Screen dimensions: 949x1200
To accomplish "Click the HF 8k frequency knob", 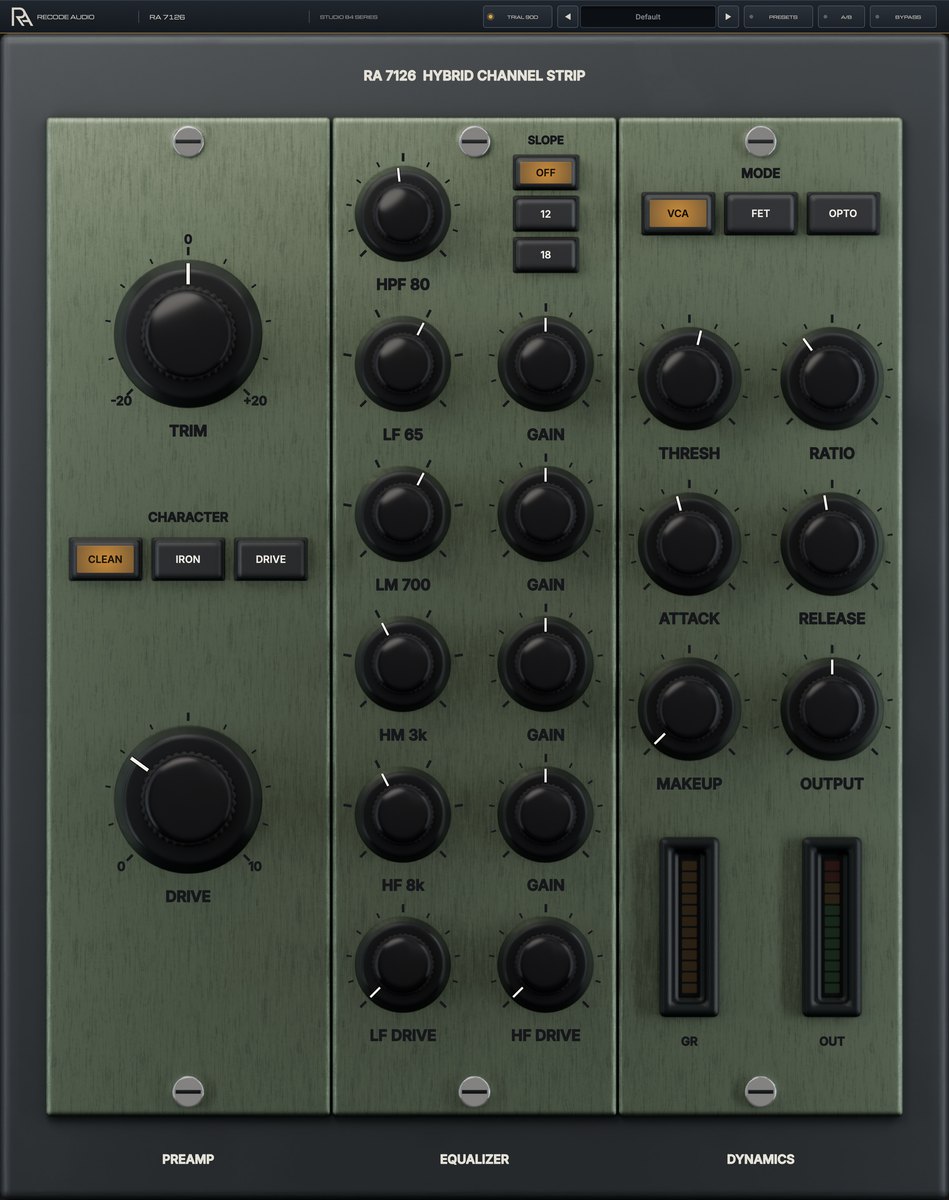I will pyautogui.click(x=403, y=813).
